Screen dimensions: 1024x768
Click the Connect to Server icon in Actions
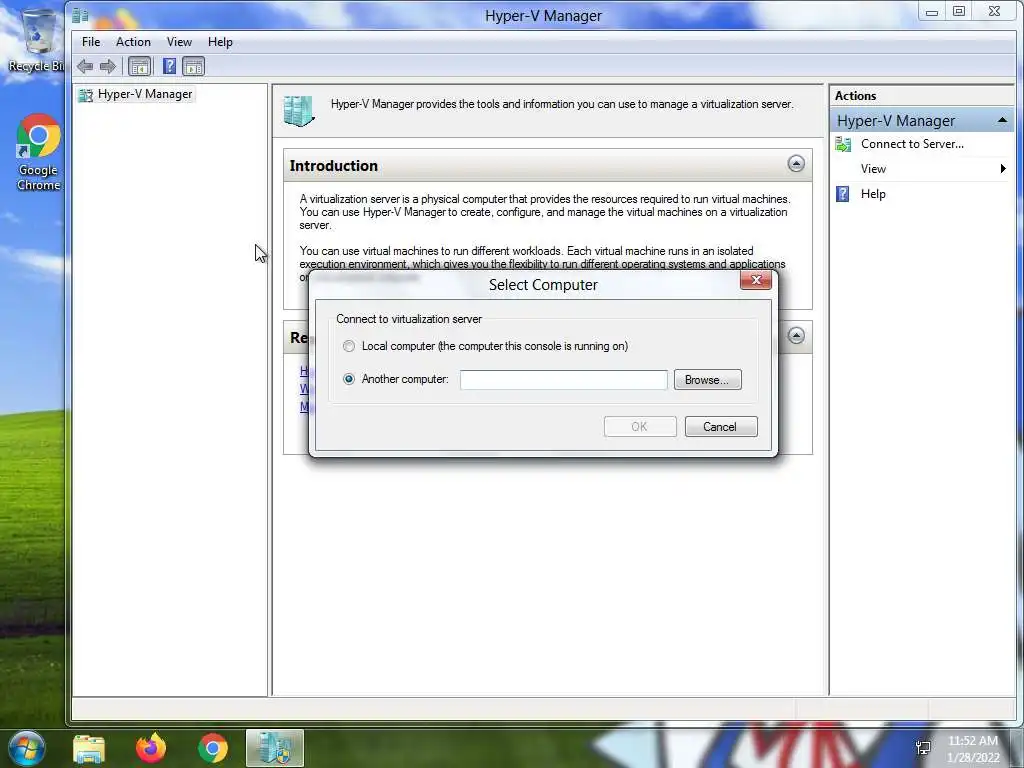click(x=843, y=144)
